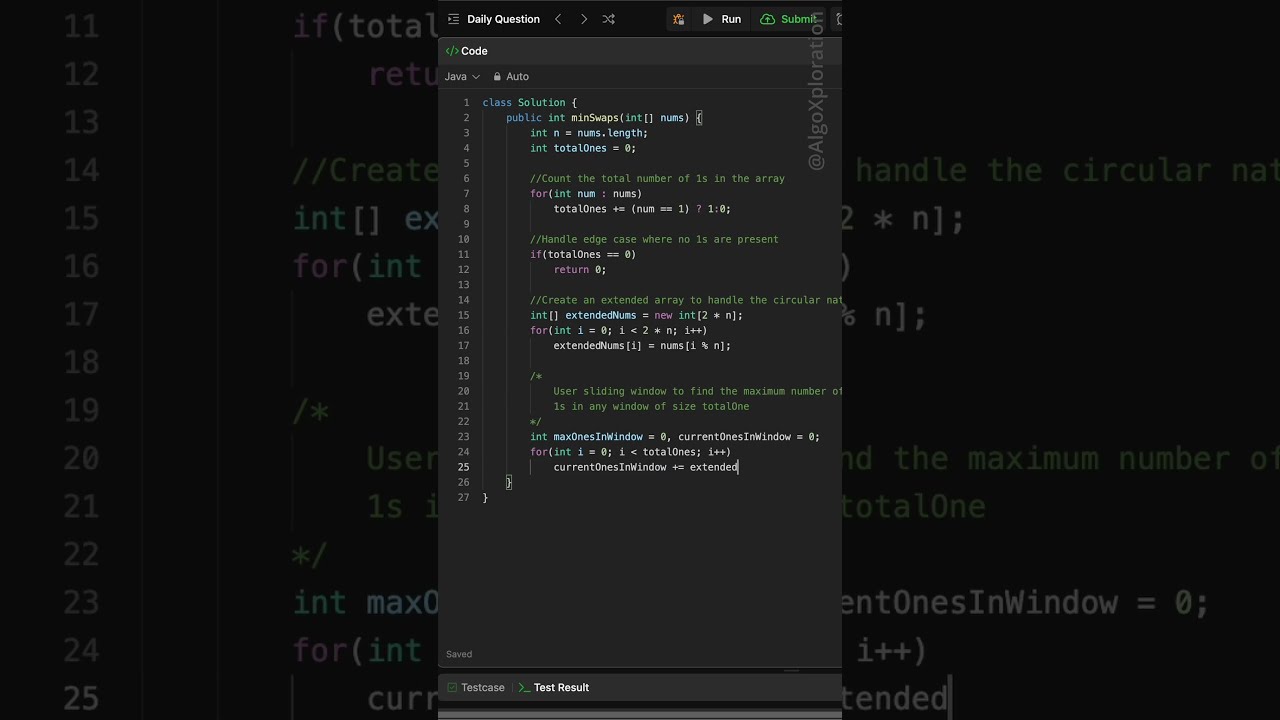Submit the solution
The height and width of the screenshot is (720, 1280).
tap(789, 19)
